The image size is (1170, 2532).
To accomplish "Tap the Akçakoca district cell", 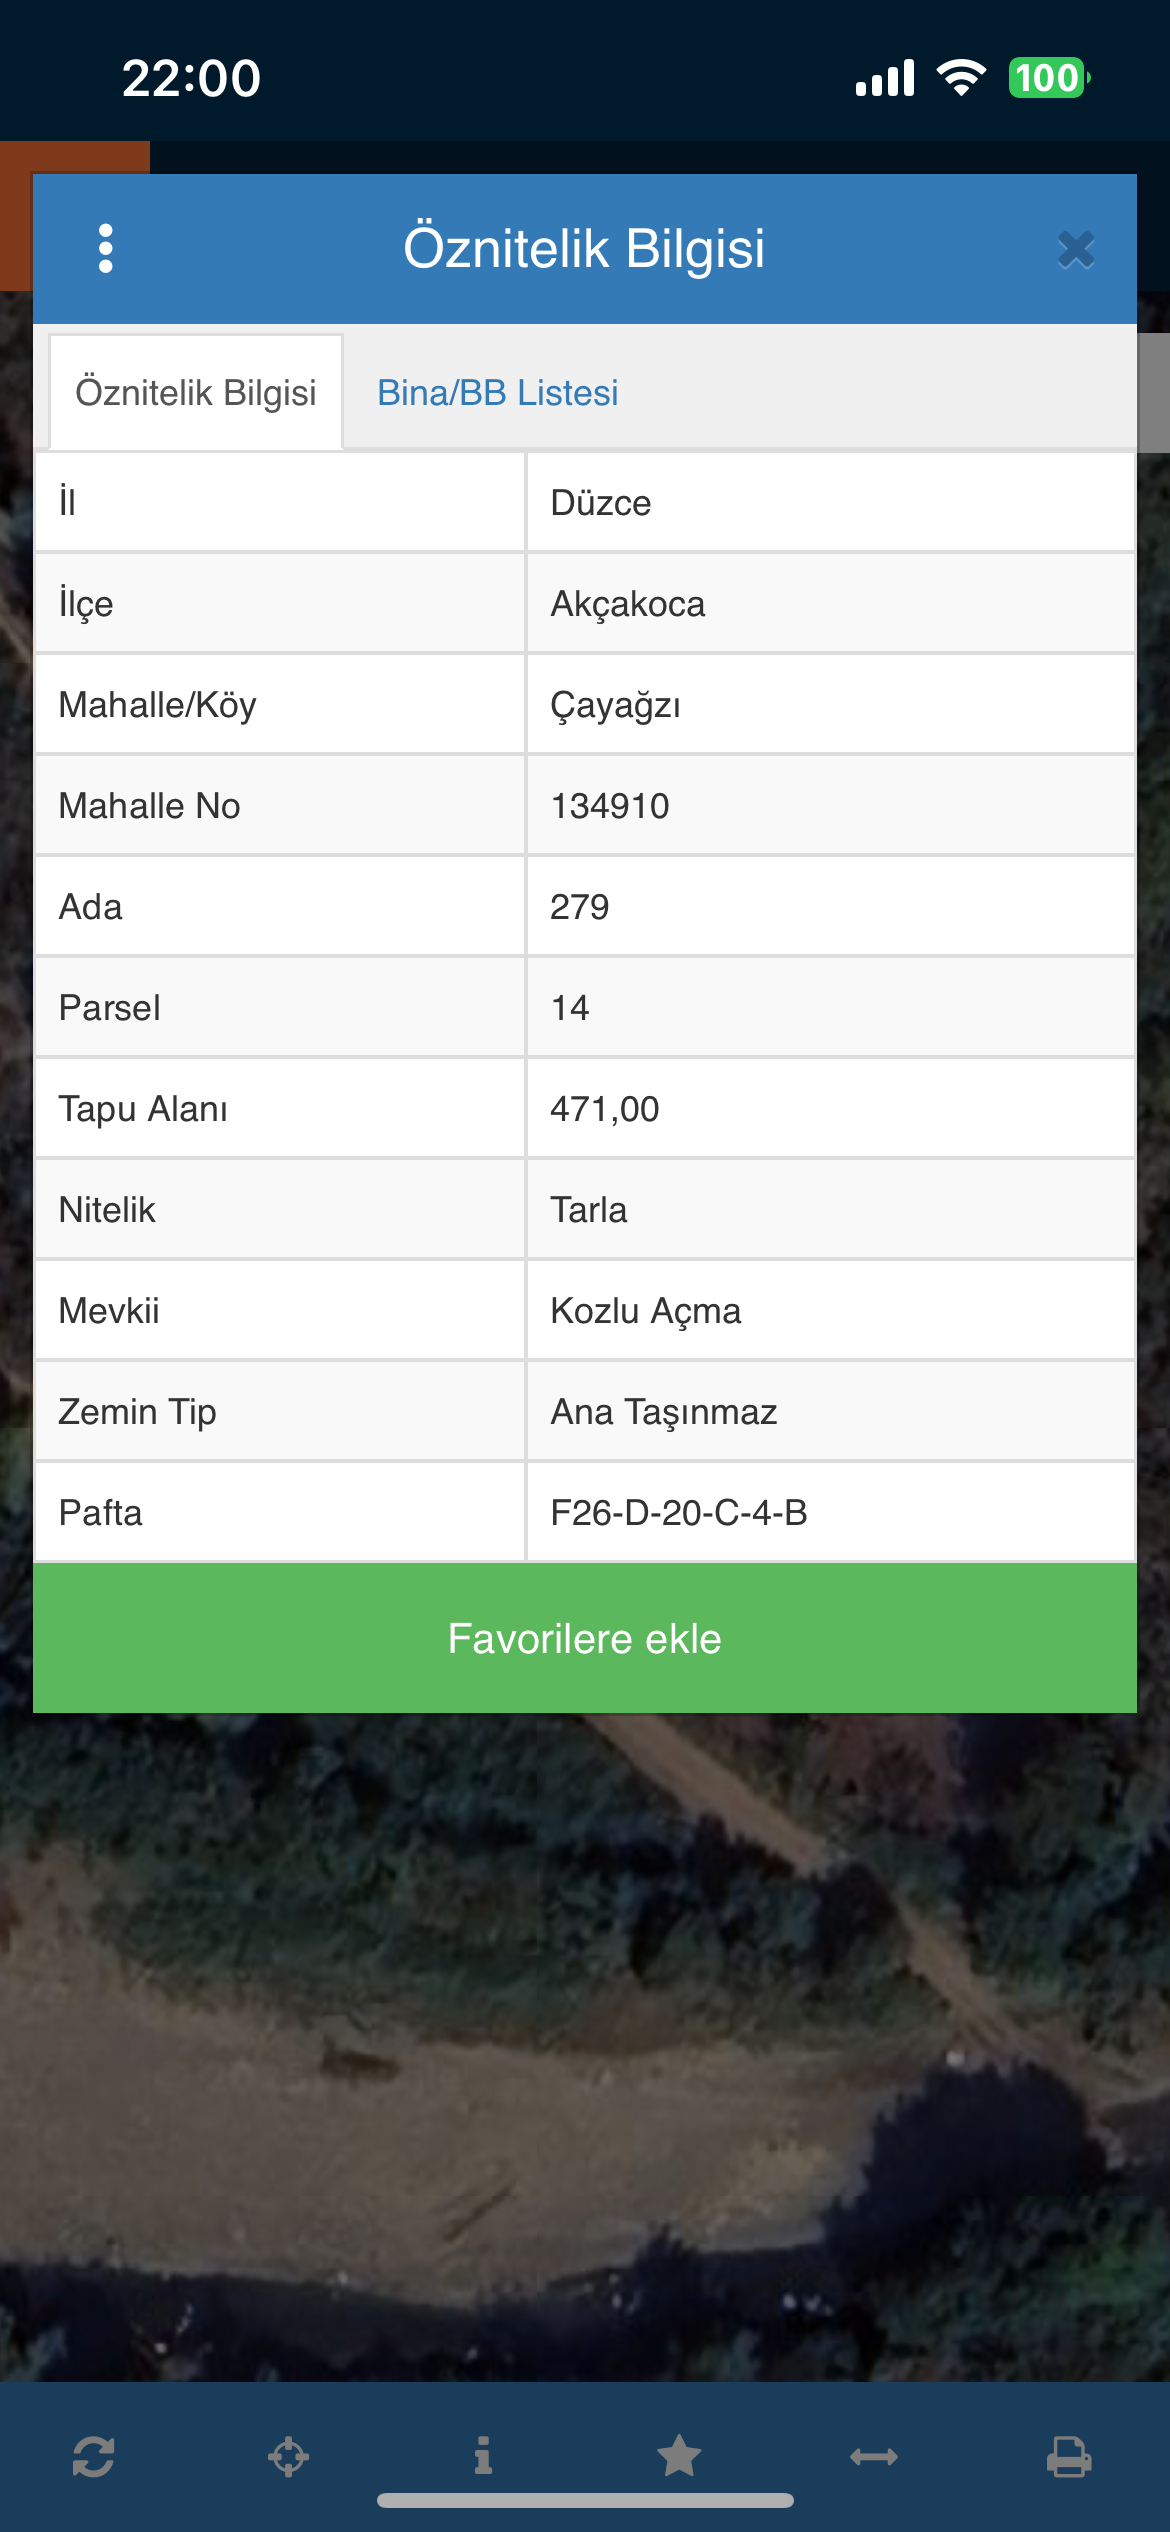I will coord(628,604).
